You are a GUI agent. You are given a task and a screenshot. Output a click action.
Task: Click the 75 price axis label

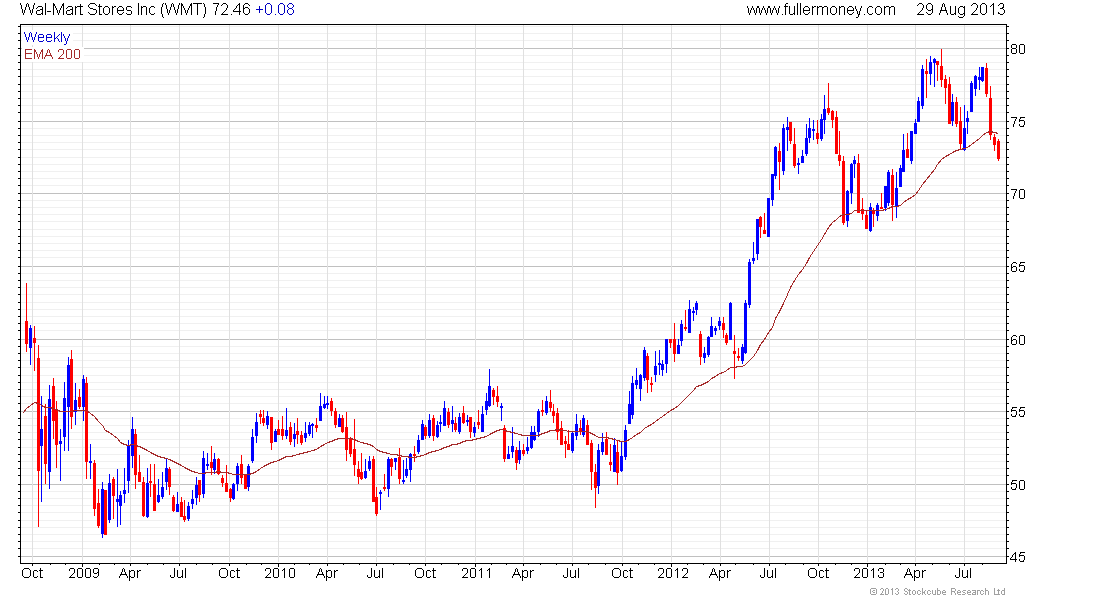[1017, 122]
